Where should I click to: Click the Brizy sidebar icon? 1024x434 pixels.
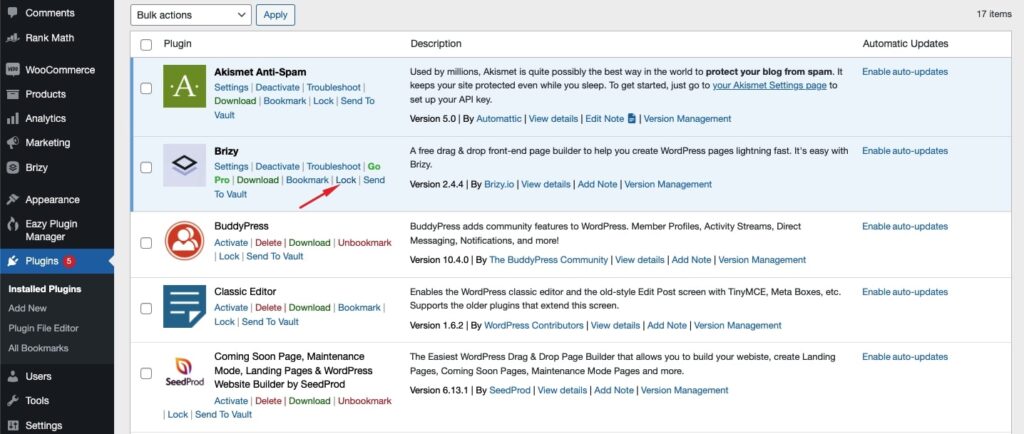[x=12, y=168]
